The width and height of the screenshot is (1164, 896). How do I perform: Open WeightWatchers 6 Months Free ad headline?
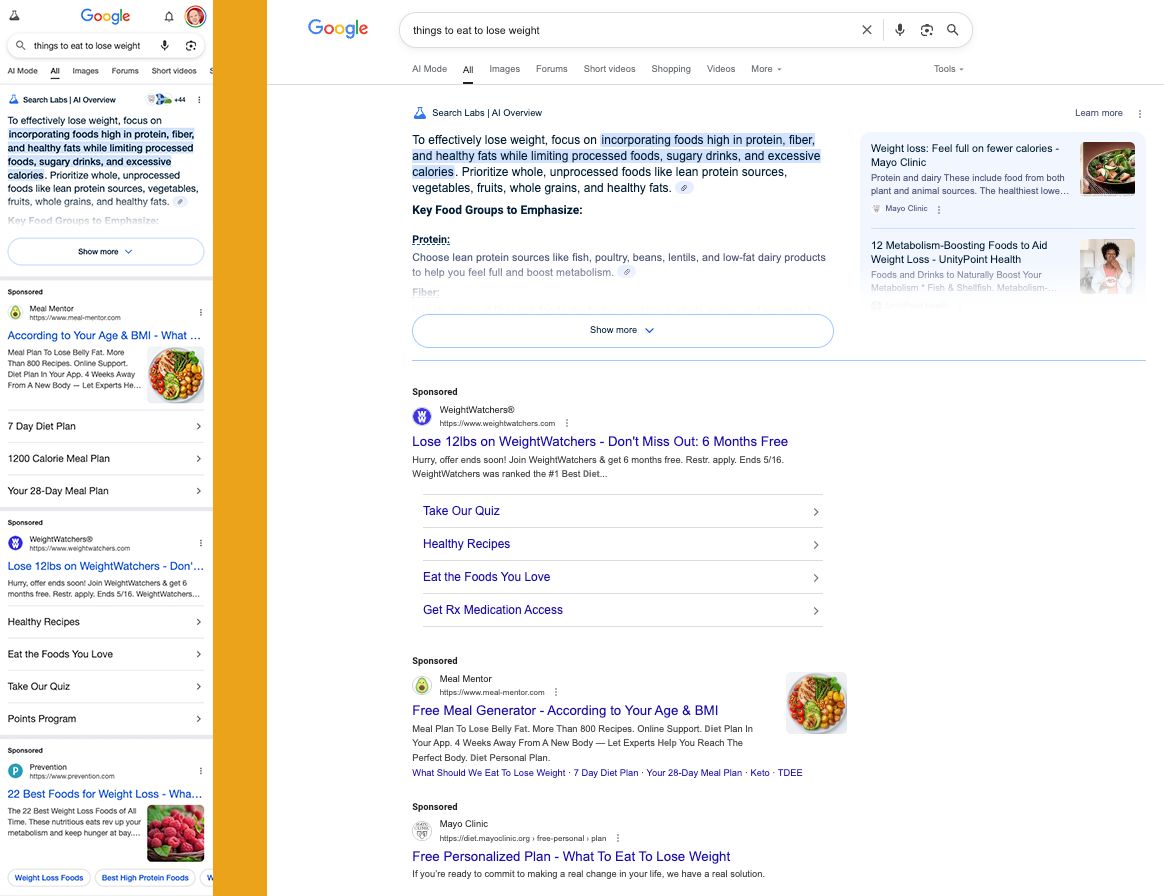coord(600,442)
